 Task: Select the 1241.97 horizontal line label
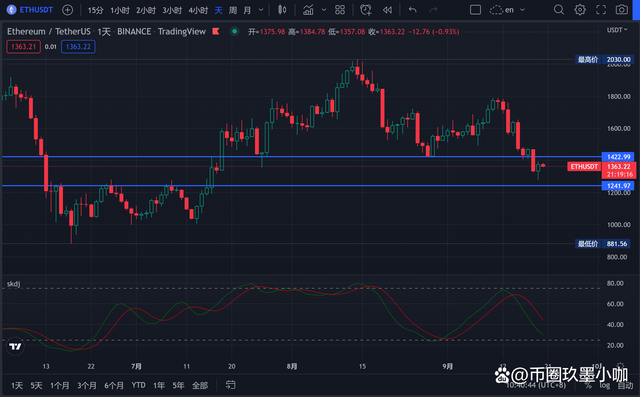pos(618,186)
